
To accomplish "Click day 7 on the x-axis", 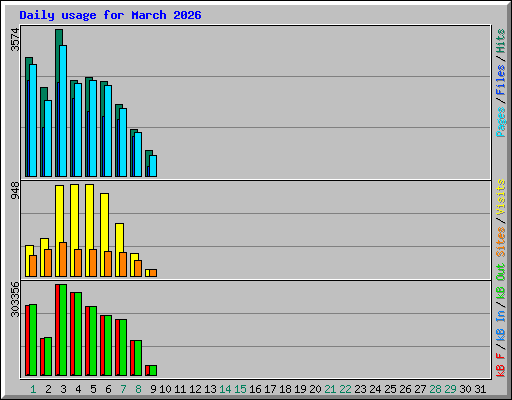I will pos(123,389).
